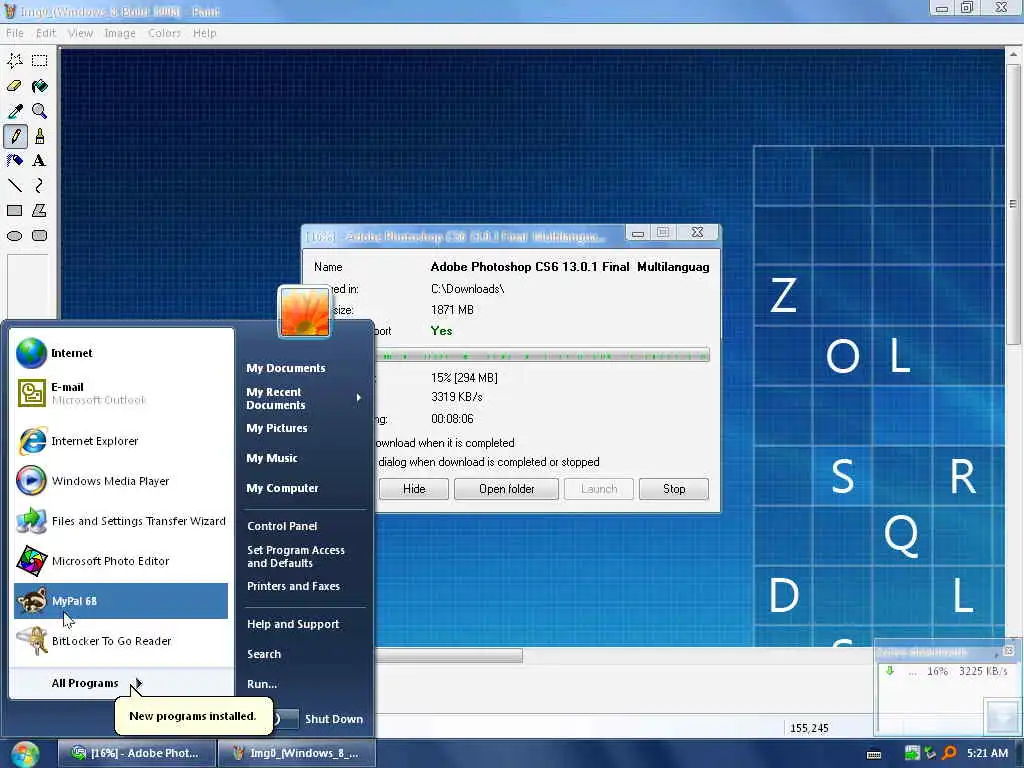
Task: Launch Windows Media Player
Action: [121, 481]
